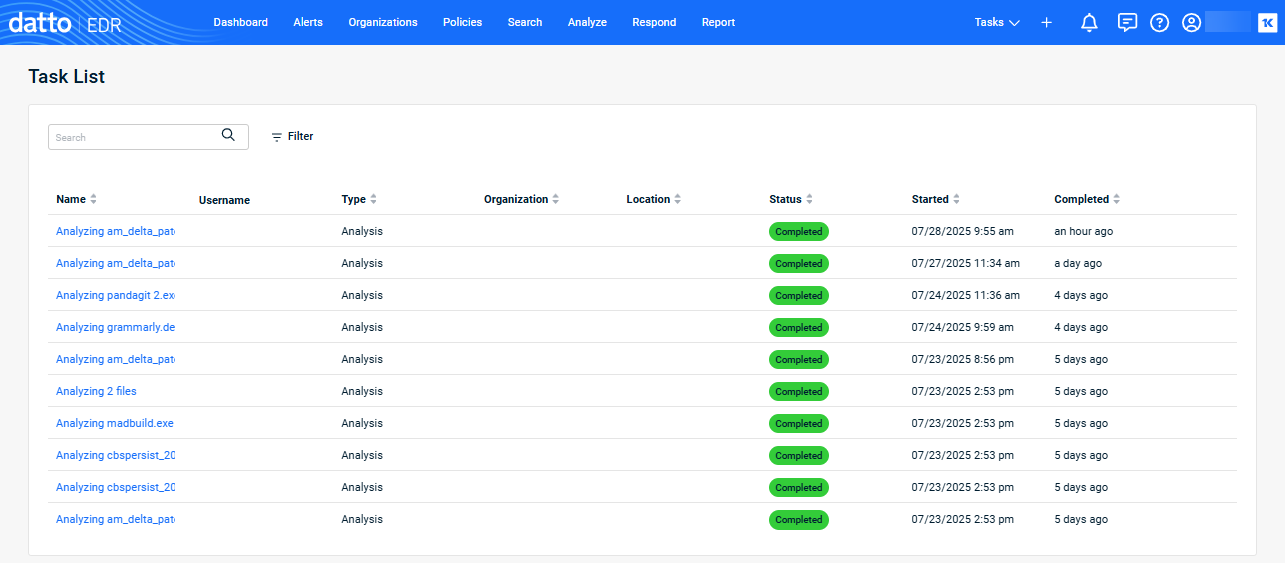Go to the Alerts menu
This screenshot has width=1285, height=563.
308,22
